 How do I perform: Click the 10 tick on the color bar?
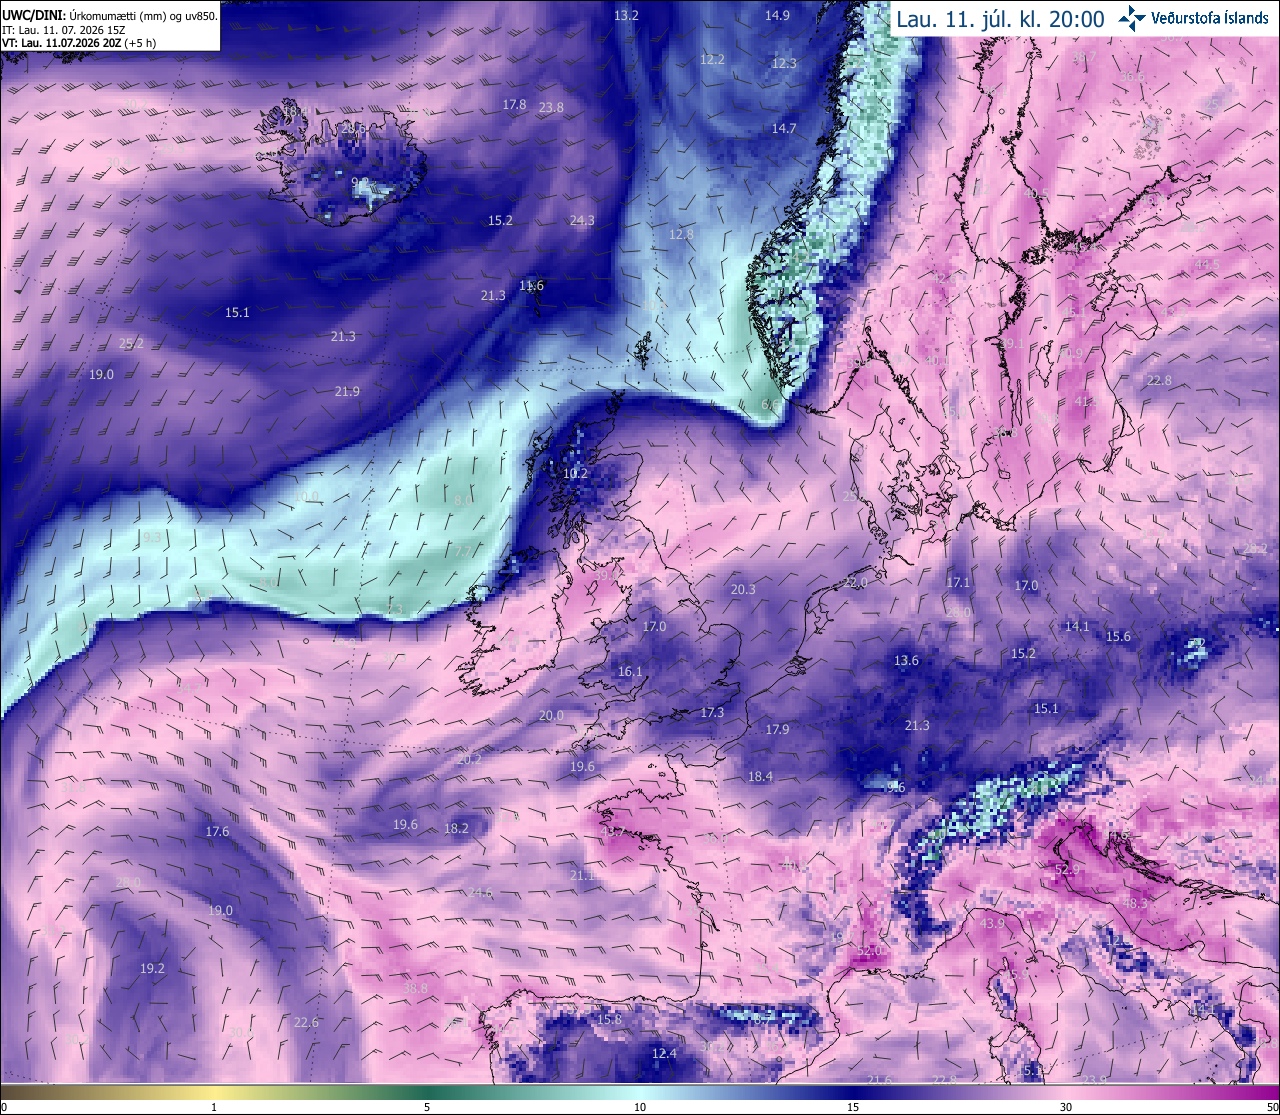tap(640, 1107)
